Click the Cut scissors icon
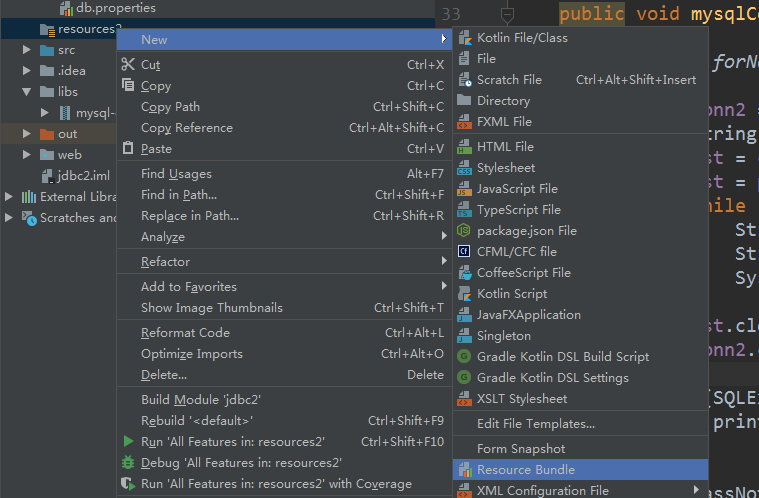 click(127, 65)
